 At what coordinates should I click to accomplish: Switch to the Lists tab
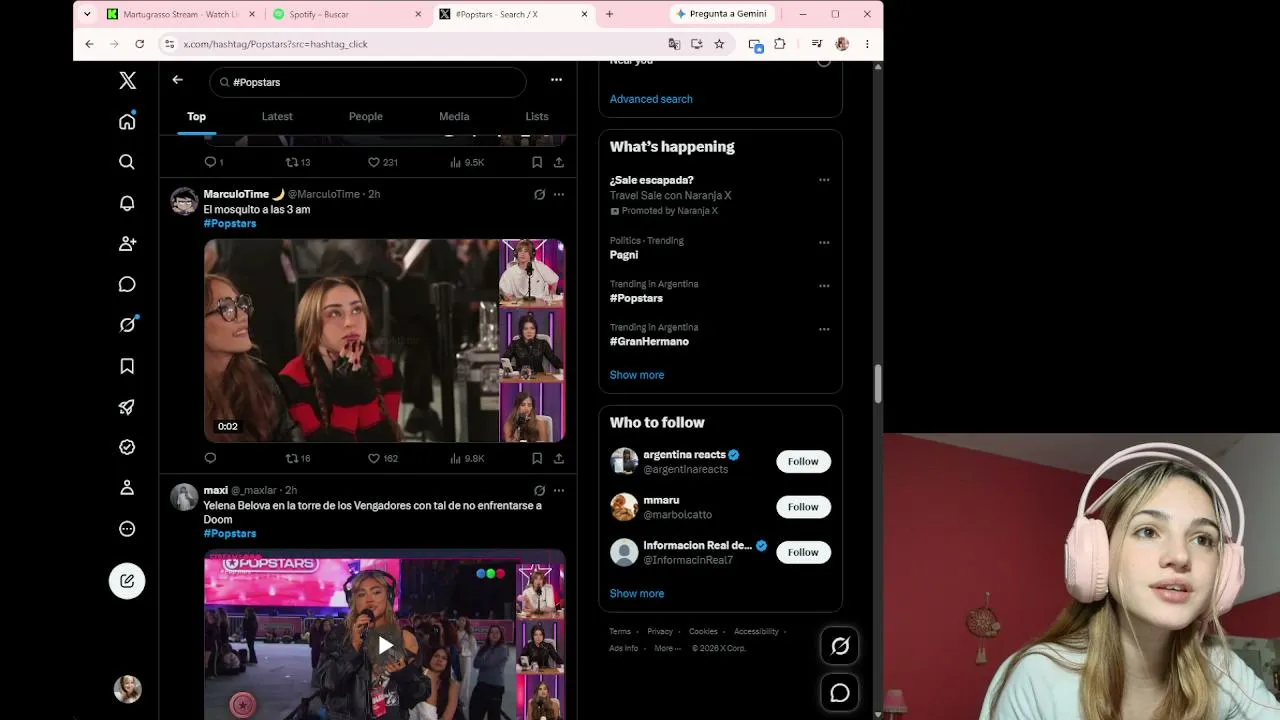[x=537, y=116]
